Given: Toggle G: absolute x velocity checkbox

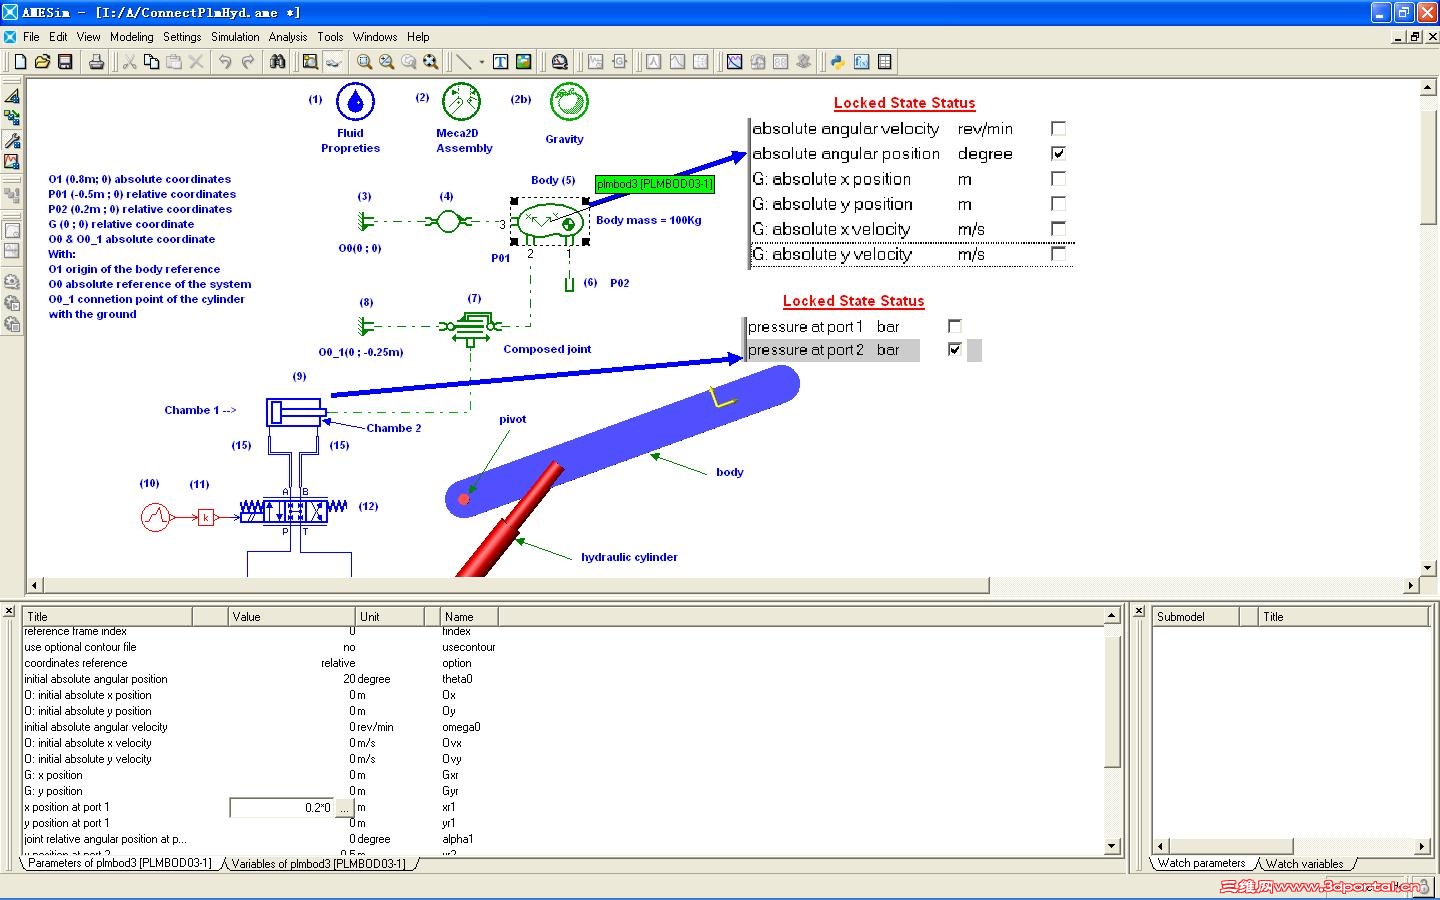Looking at the screenshot, I should 1058,229.
